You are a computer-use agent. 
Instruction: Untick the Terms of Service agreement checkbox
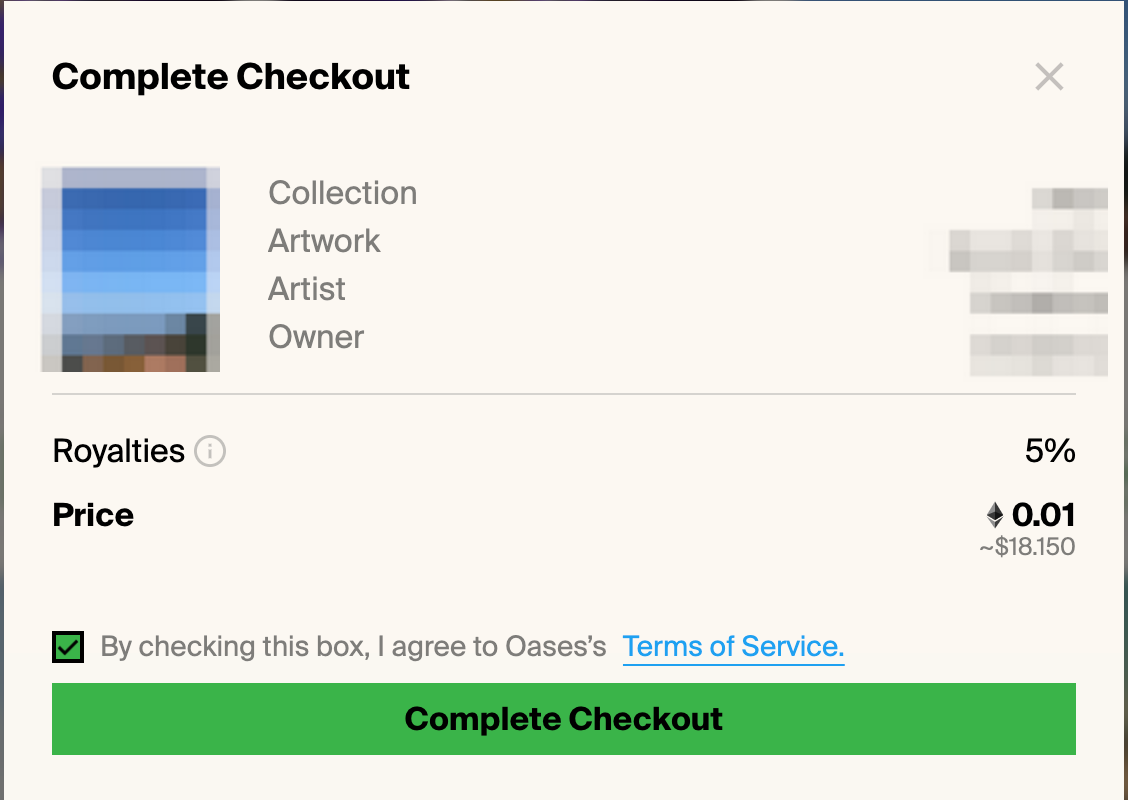click(68, 647)
